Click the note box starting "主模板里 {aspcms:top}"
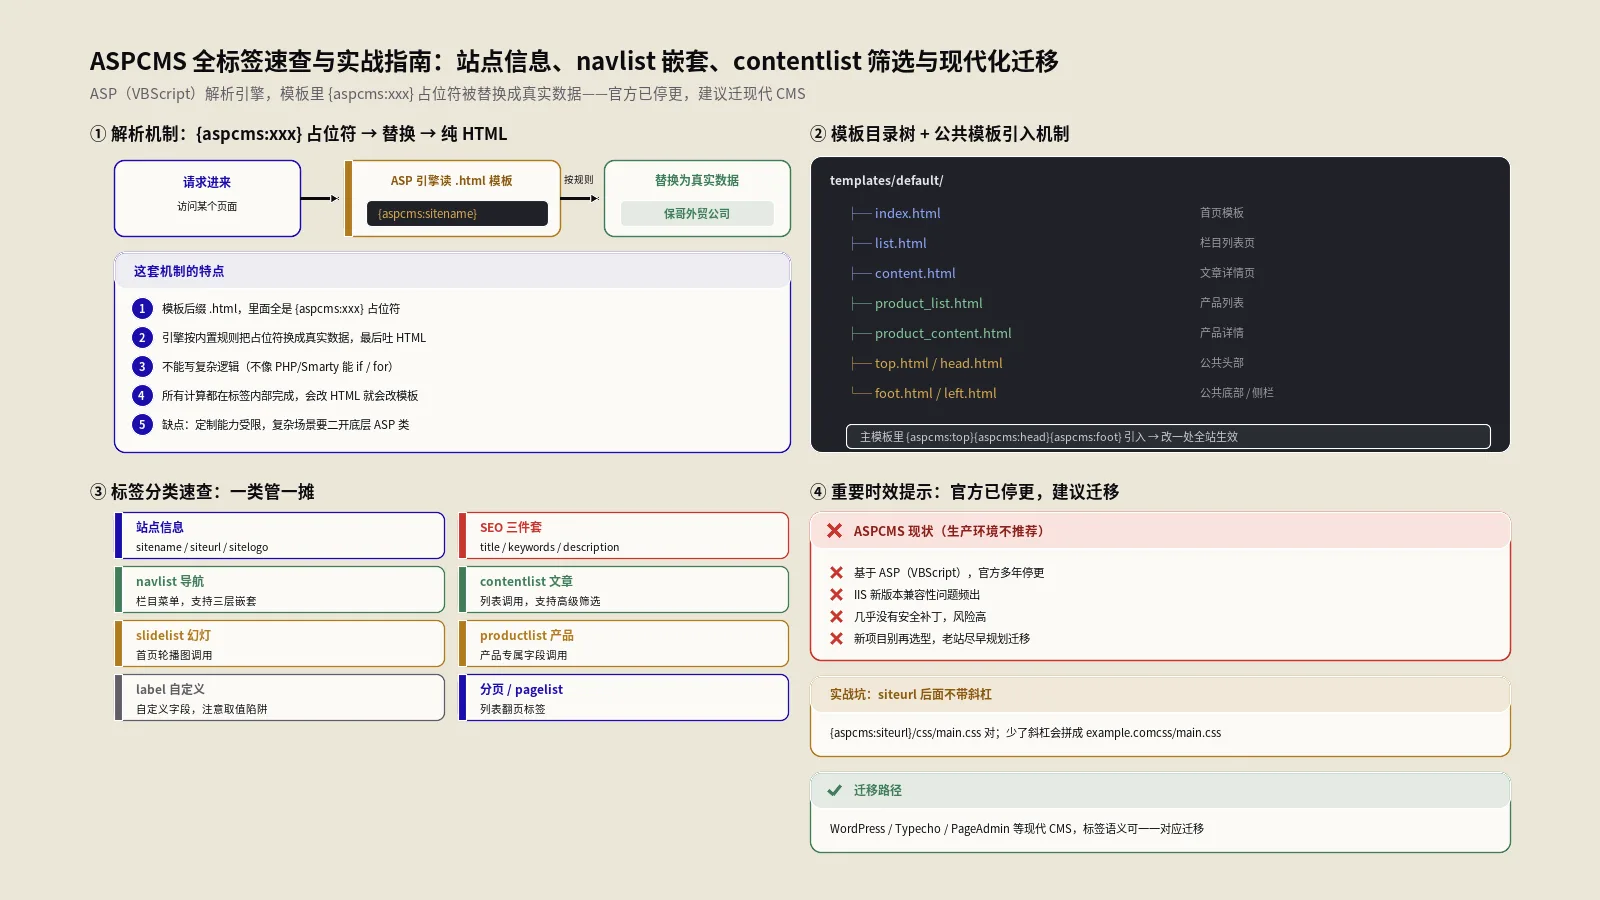This screenshot has height=900, width=1600. 1168,437
